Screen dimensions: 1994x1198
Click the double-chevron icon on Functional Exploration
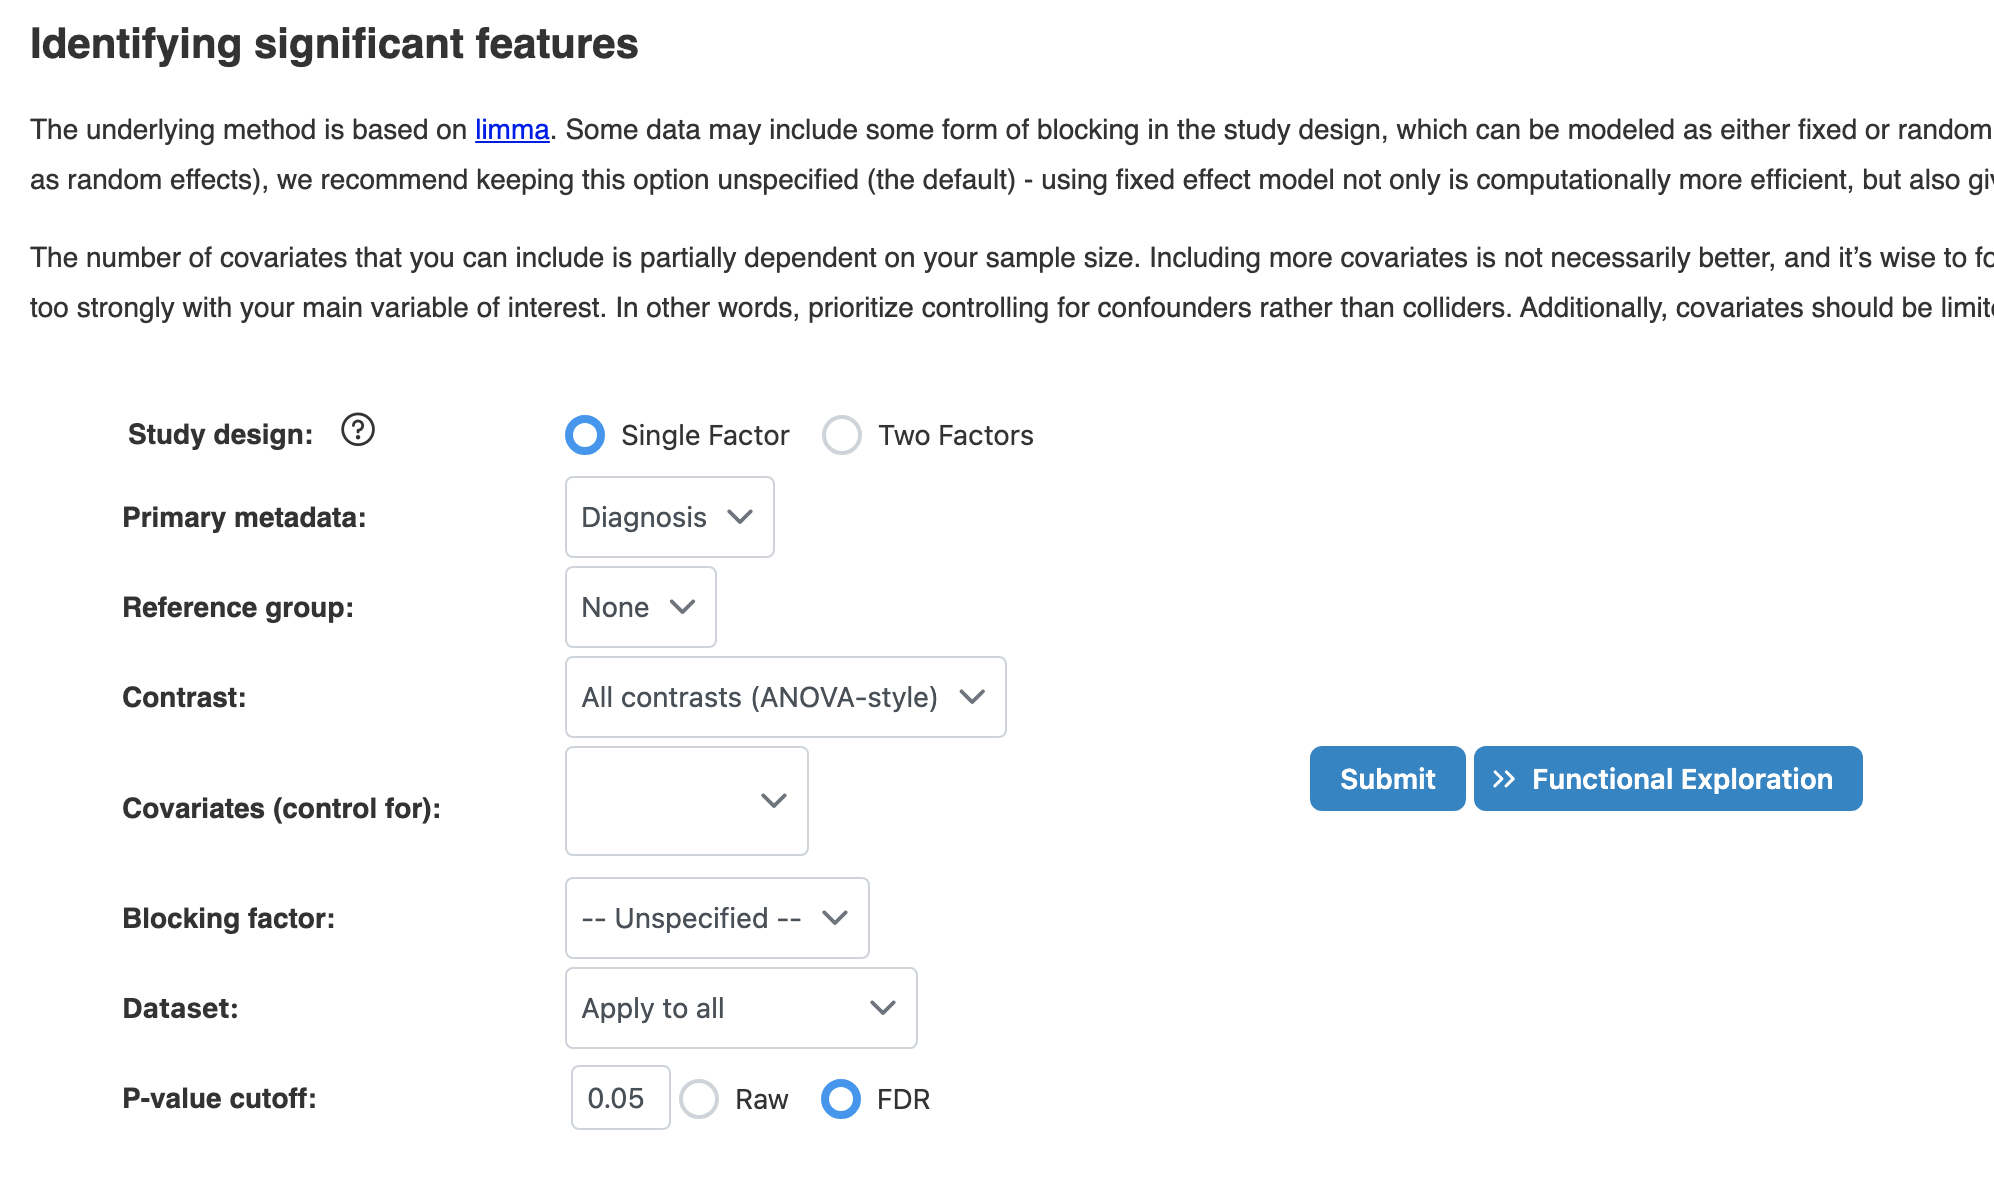[1503, 779]
